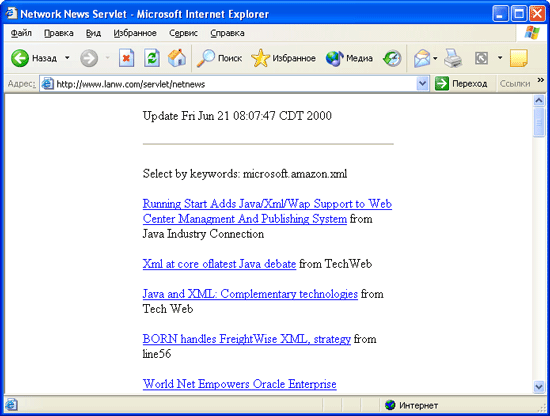
Task: Click the page icon in address bar
Action: pyautogui.click(x=47, y=84)
